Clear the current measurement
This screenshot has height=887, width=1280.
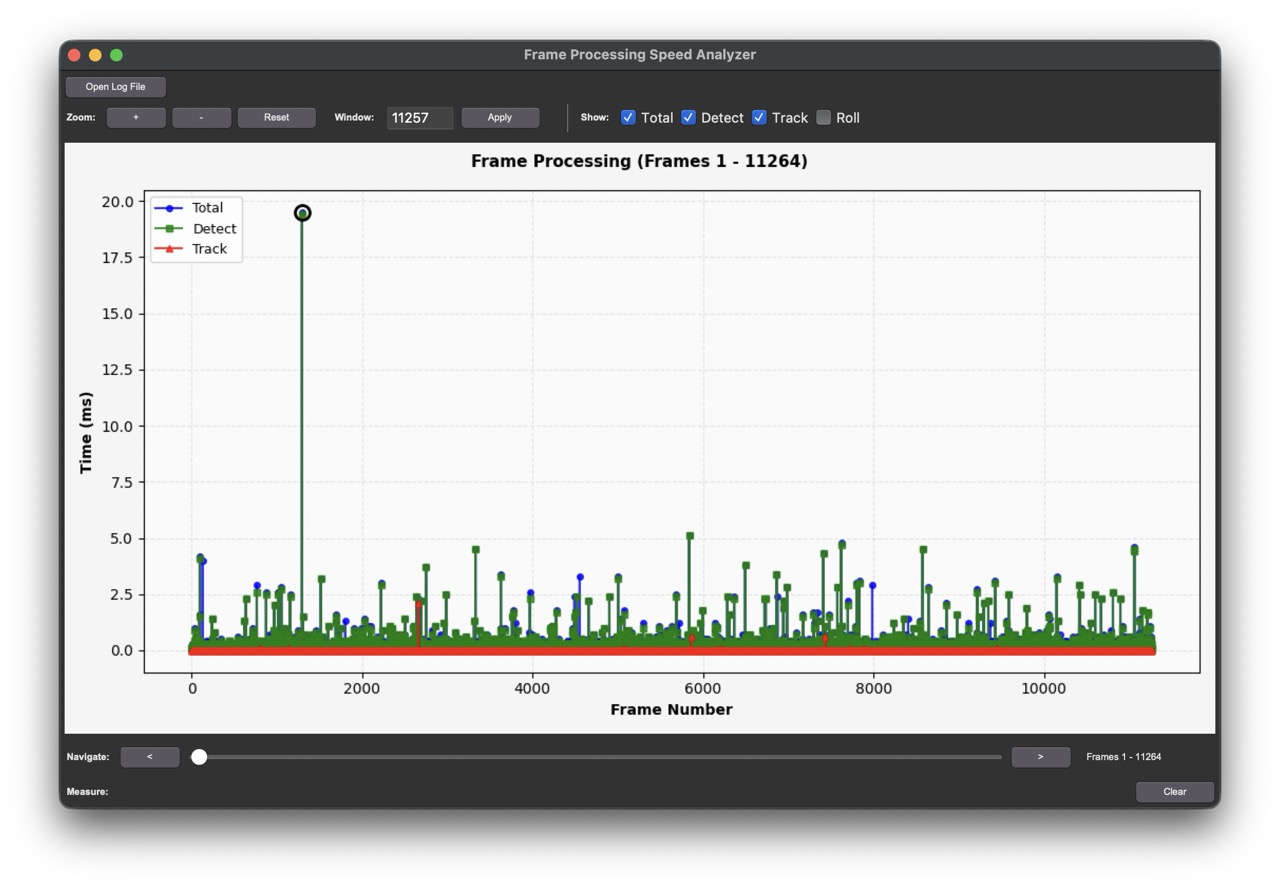(x=1174, y=791)
